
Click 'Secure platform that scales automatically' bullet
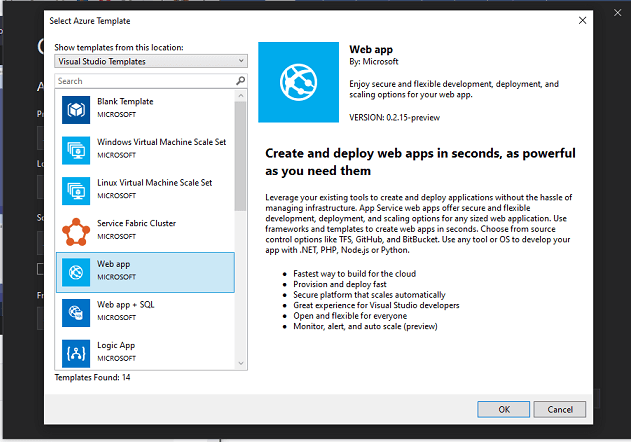click(x=369, y=295)
